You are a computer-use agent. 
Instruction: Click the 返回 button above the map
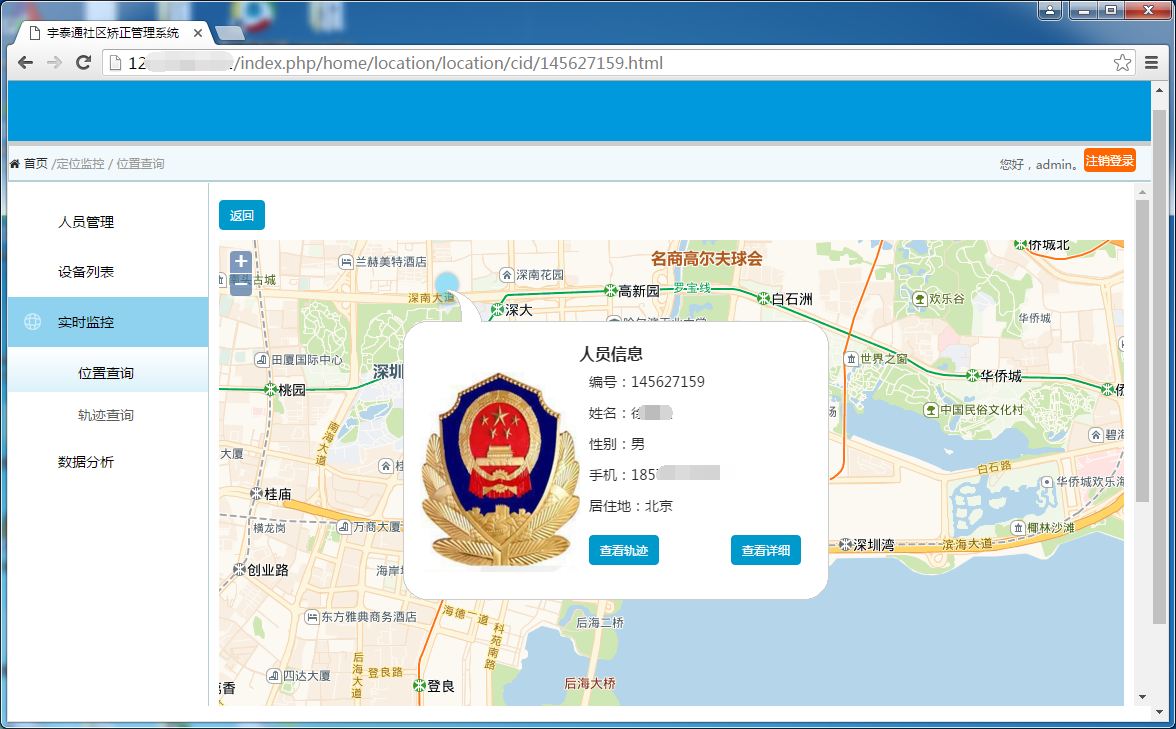tap(242, 215)
